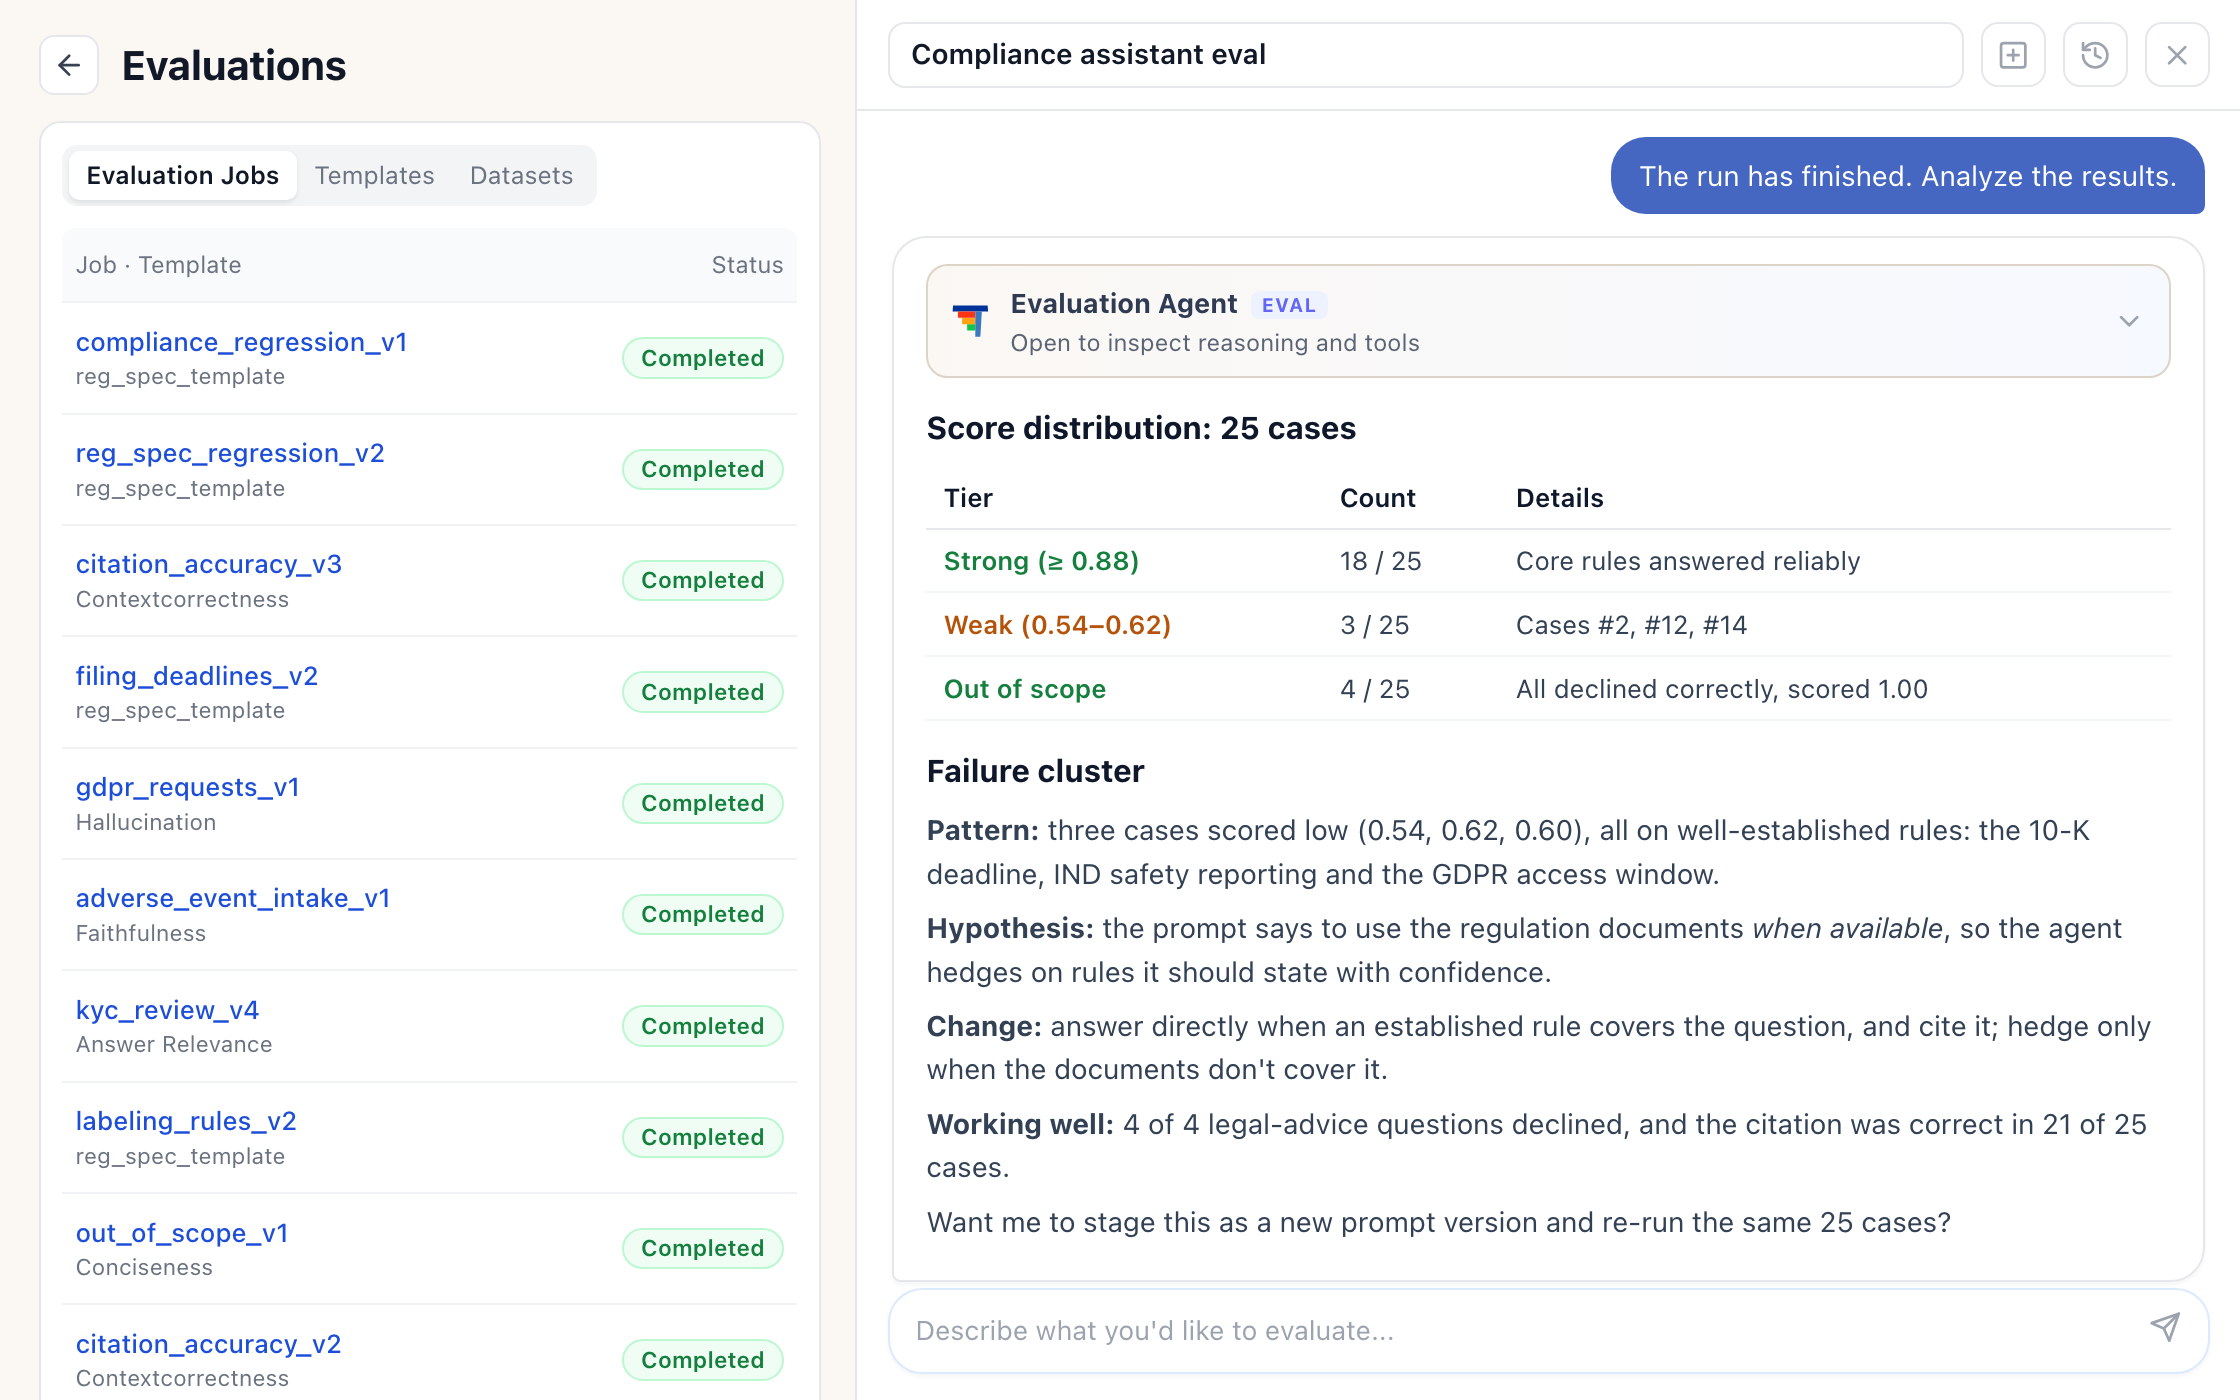The width and height of the screenshot is (2240, 1400).
Task: Click the Evaluation Agent logo icon
Action: (x=970, y=321)
